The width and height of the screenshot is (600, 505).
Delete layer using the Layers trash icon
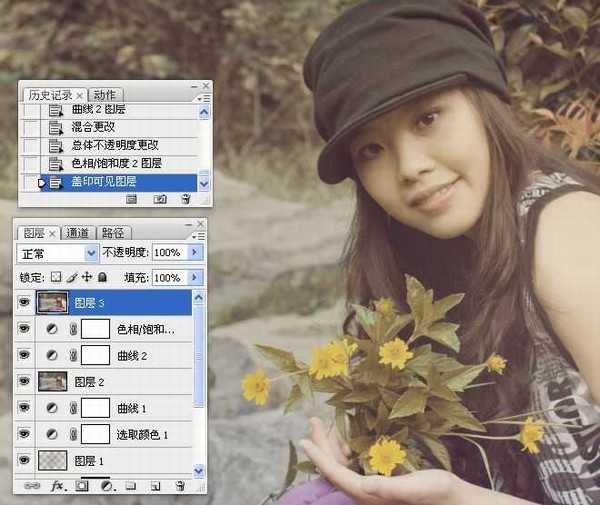coord(180,486)
